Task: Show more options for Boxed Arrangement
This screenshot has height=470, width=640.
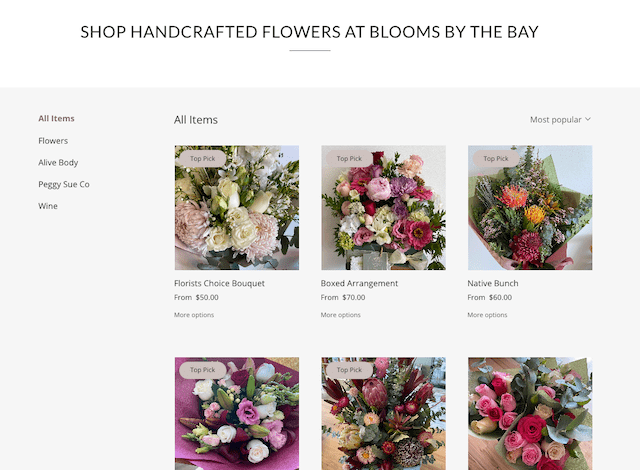Action: (x=341, y=315)
